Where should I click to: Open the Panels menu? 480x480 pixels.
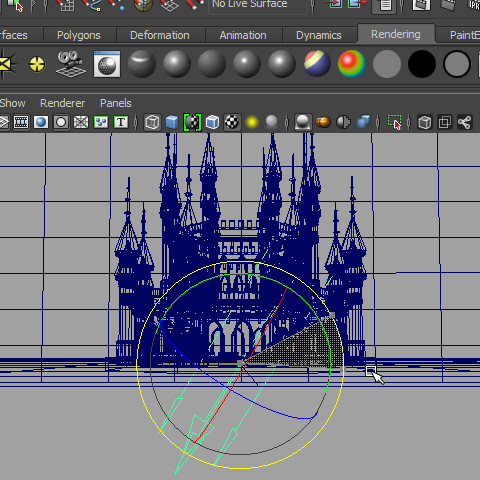pyautogui.click(x=116, y=103)
